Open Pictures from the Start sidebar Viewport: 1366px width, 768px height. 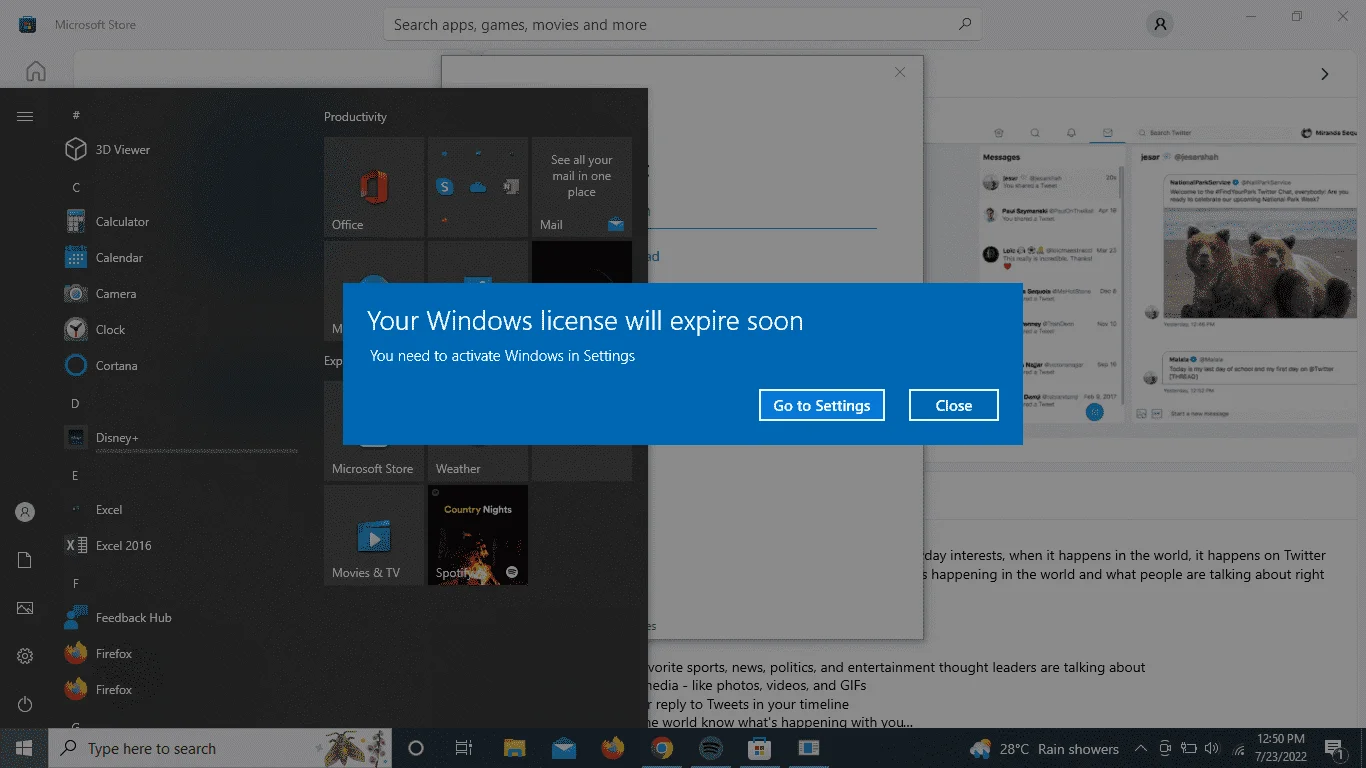pos(25,608)
